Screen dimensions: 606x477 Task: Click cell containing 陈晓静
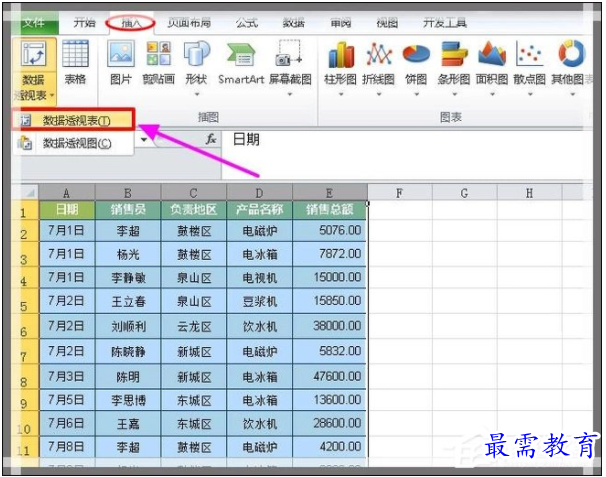click(x=128, y=351)
